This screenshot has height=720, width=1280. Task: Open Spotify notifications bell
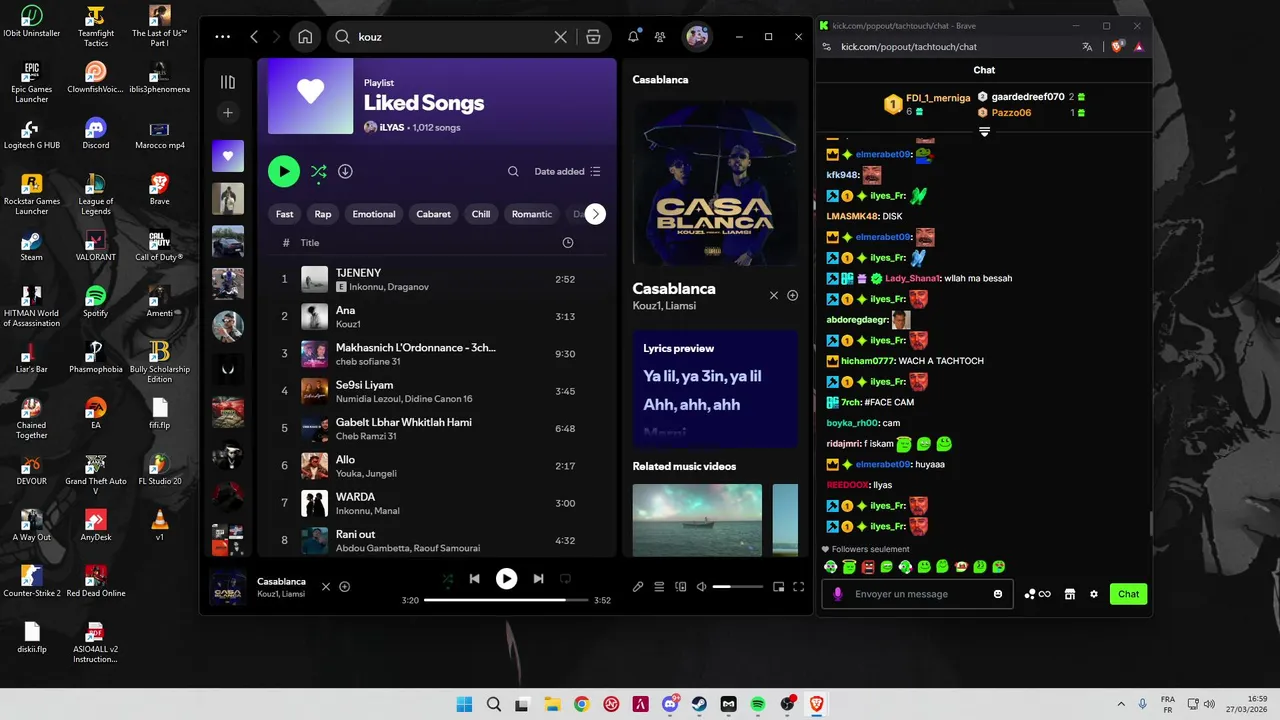(633, 37)
